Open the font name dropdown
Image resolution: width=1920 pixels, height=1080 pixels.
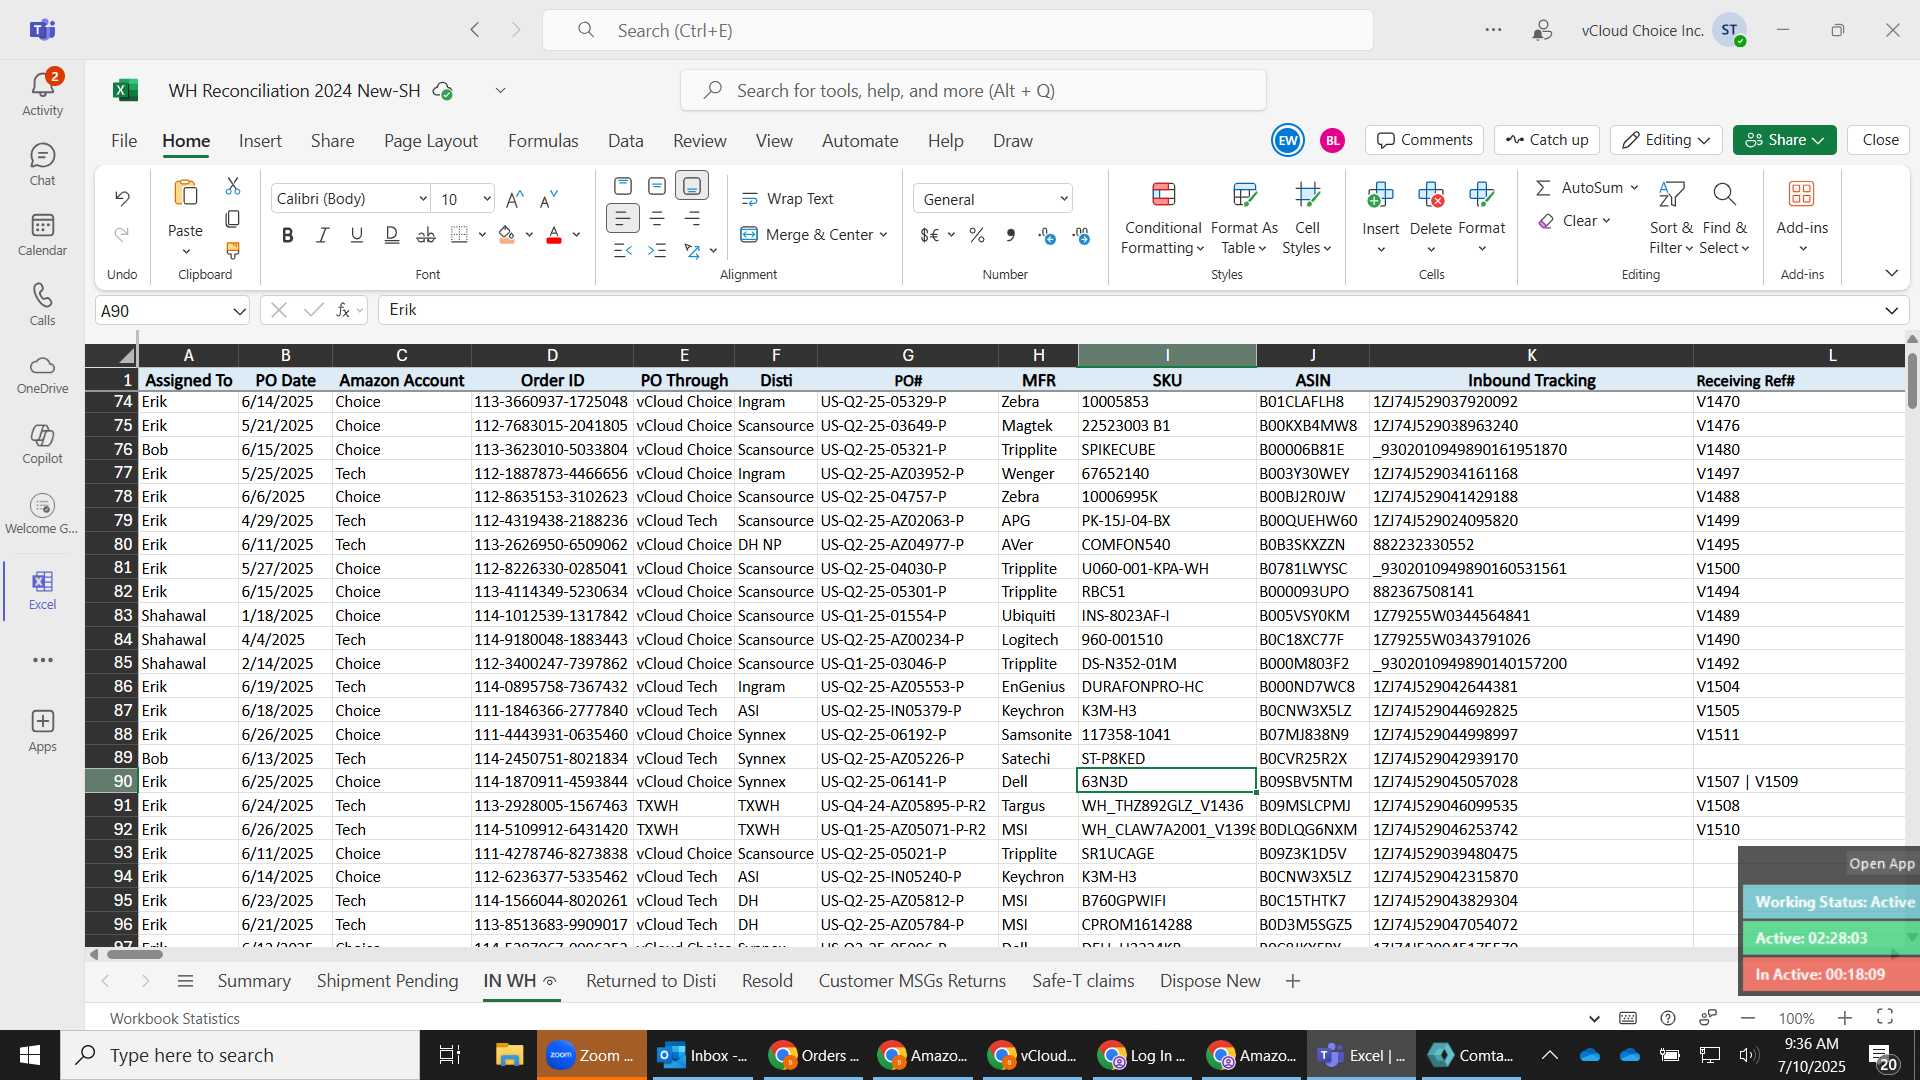(423, 199)
